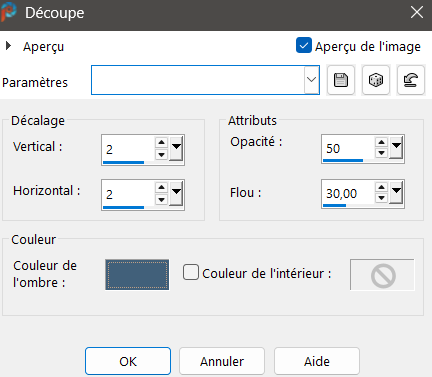The image size is (432, 377).
Task: Decrease Flou value with the down arrow
Action: point(381,198)
